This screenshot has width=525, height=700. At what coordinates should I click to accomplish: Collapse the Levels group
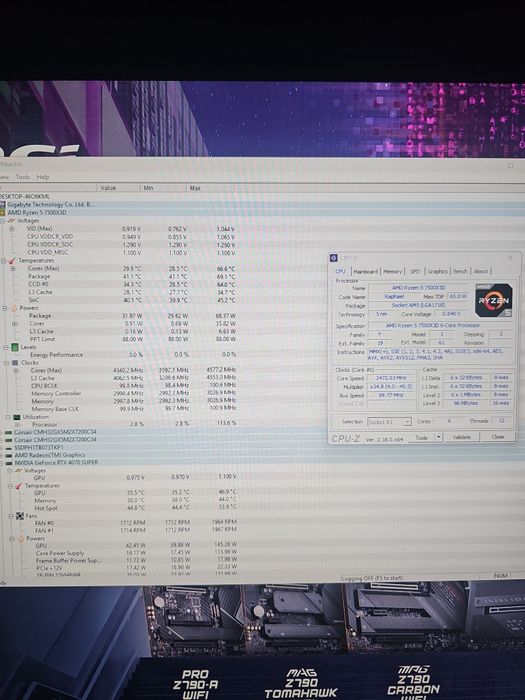(6, 347)
